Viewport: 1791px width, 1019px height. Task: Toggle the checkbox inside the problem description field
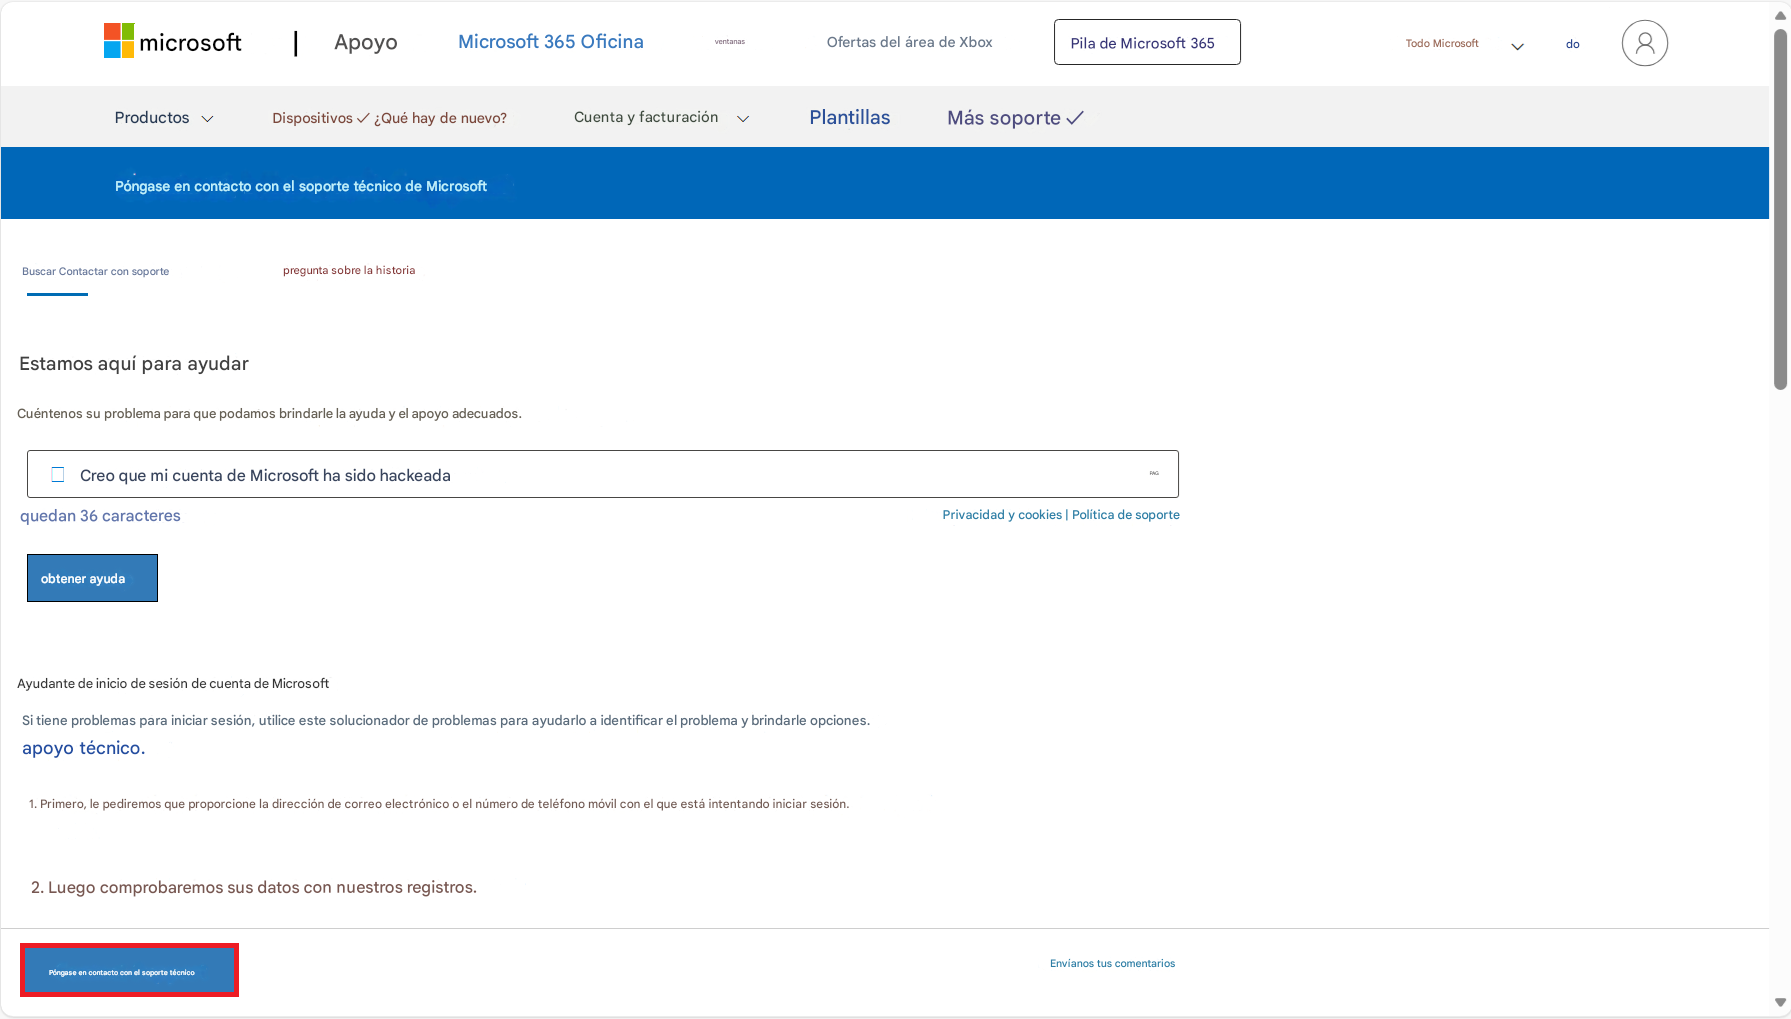pos(57,474)
